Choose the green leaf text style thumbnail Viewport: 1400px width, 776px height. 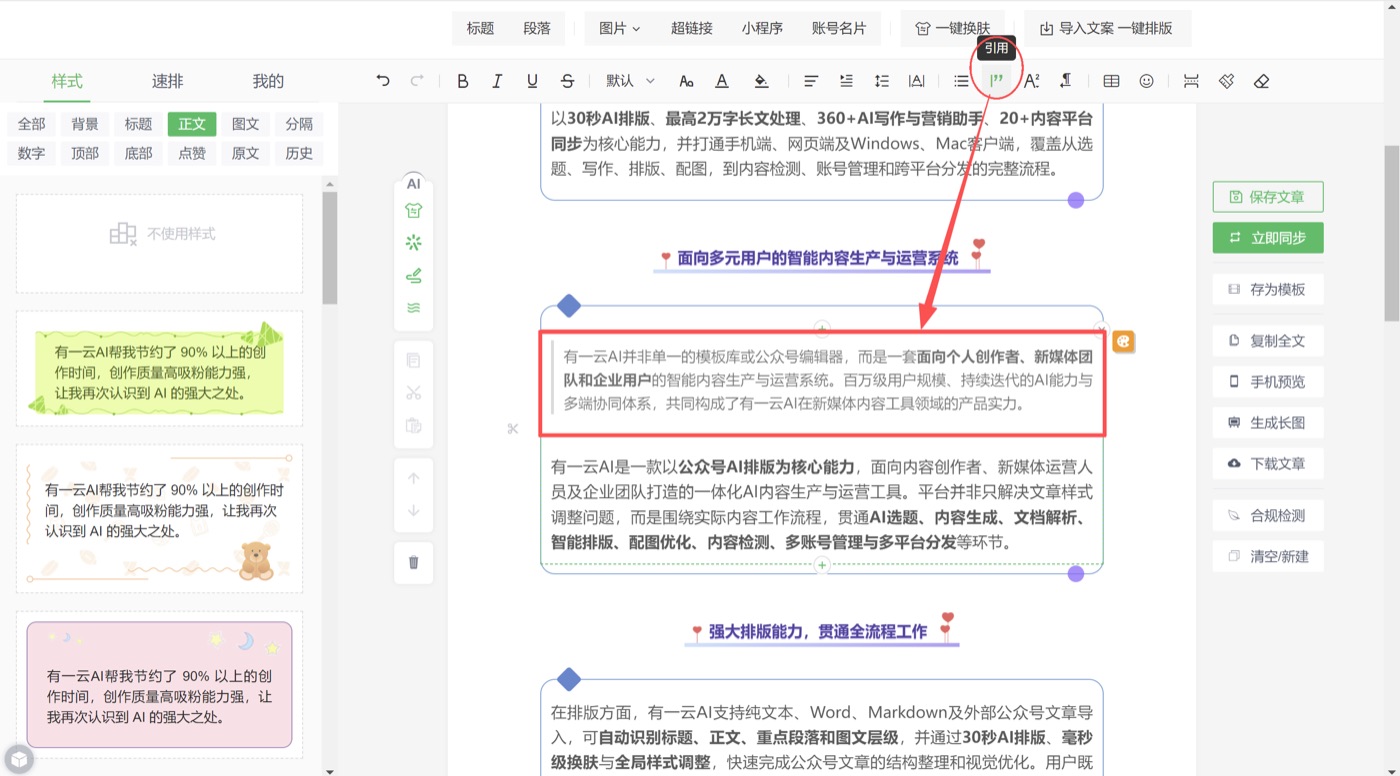160,368
